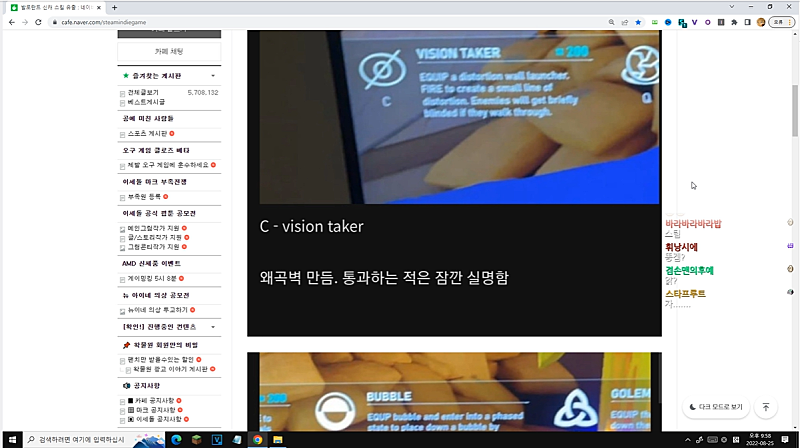Open the notification center icon

pyautogui.click(x=785, y=439)
